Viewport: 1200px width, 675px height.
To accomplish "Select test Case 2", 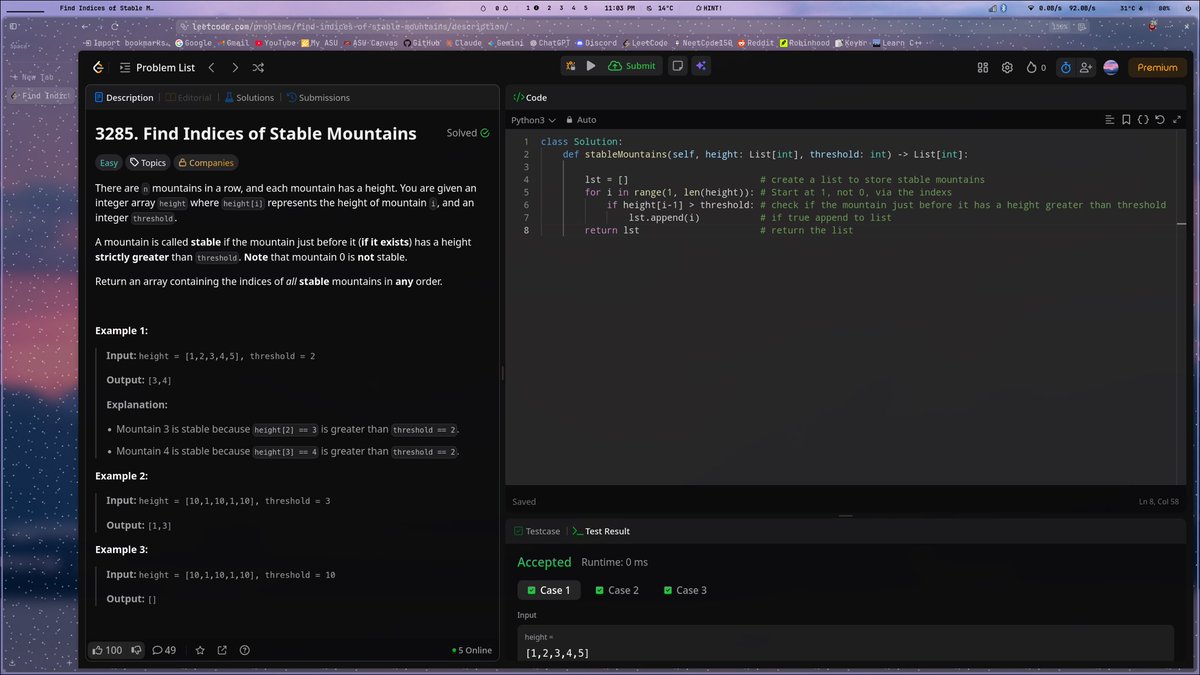I will point(616,590).
